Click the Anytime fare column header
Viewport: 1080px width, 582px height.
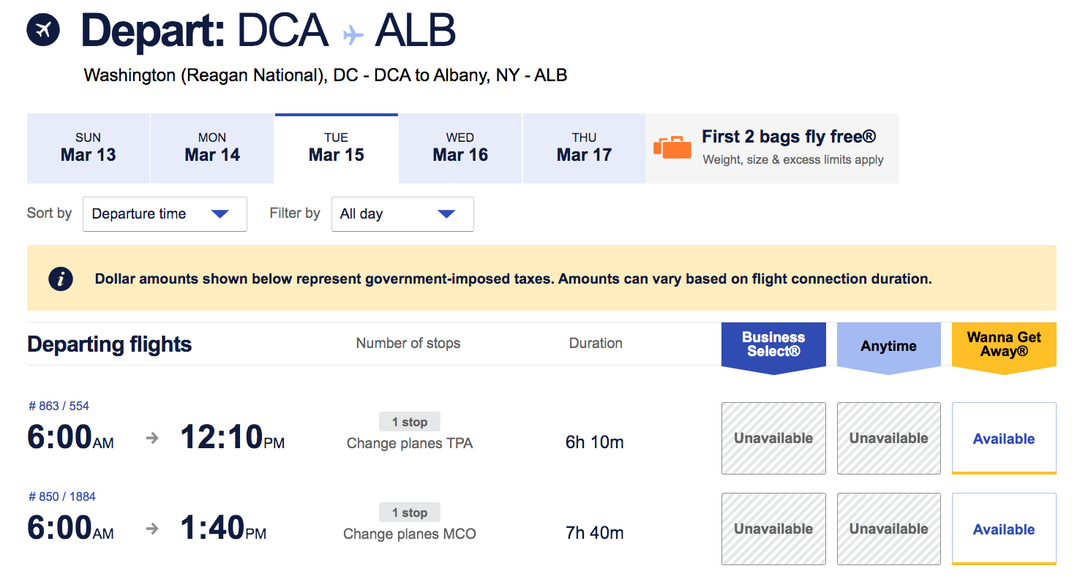pos(888,346)
